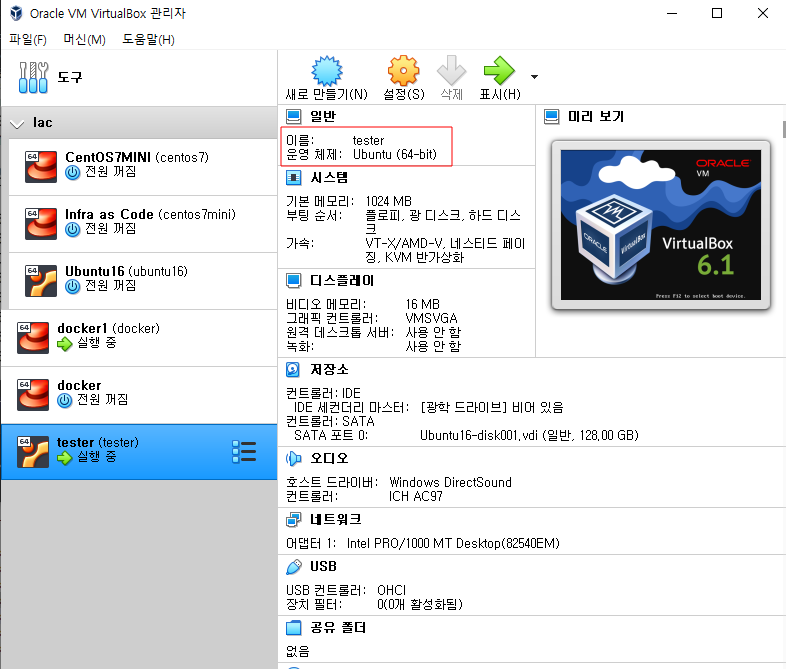This screenshot has width=786, height=669.
Task: Select the powered-off docker virtual machine
Action: click(x=139, y=395)
